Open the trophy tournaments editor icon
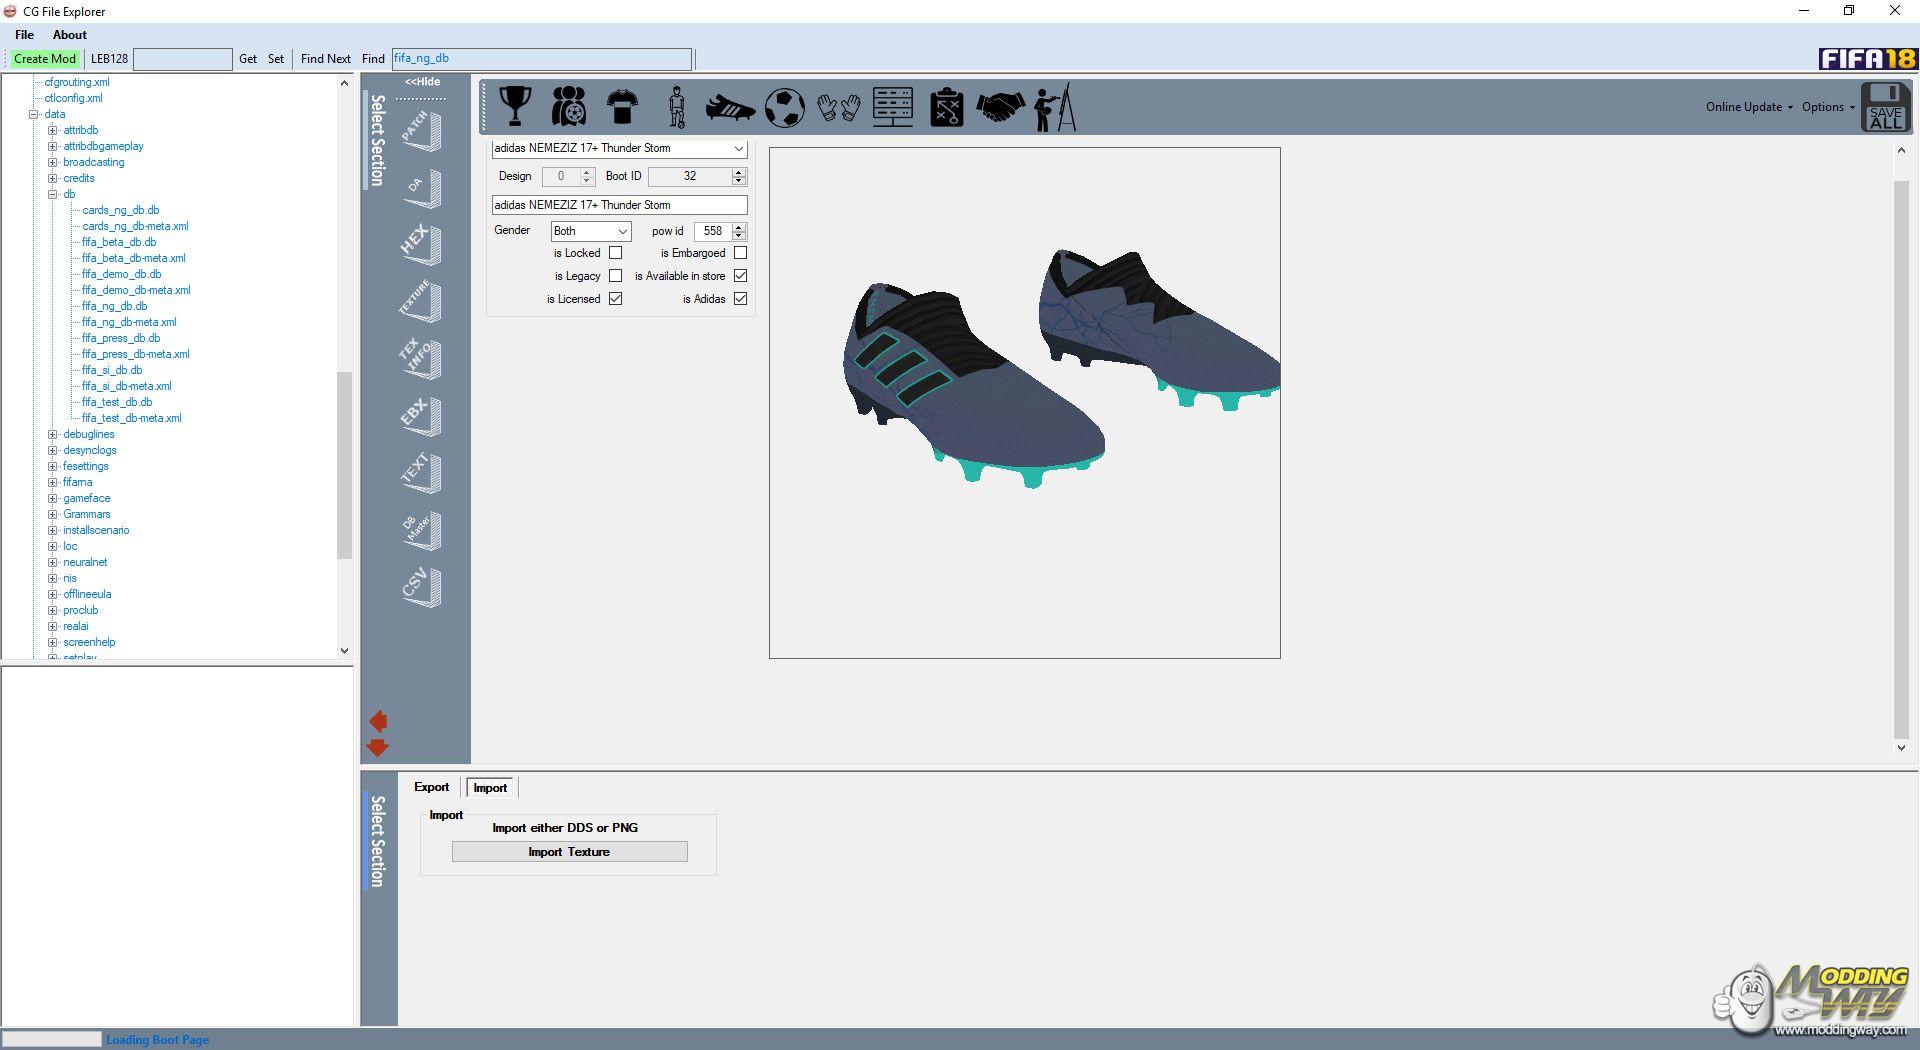The height and width of the screenshot is (1050, 1920). tap(515, 106)
